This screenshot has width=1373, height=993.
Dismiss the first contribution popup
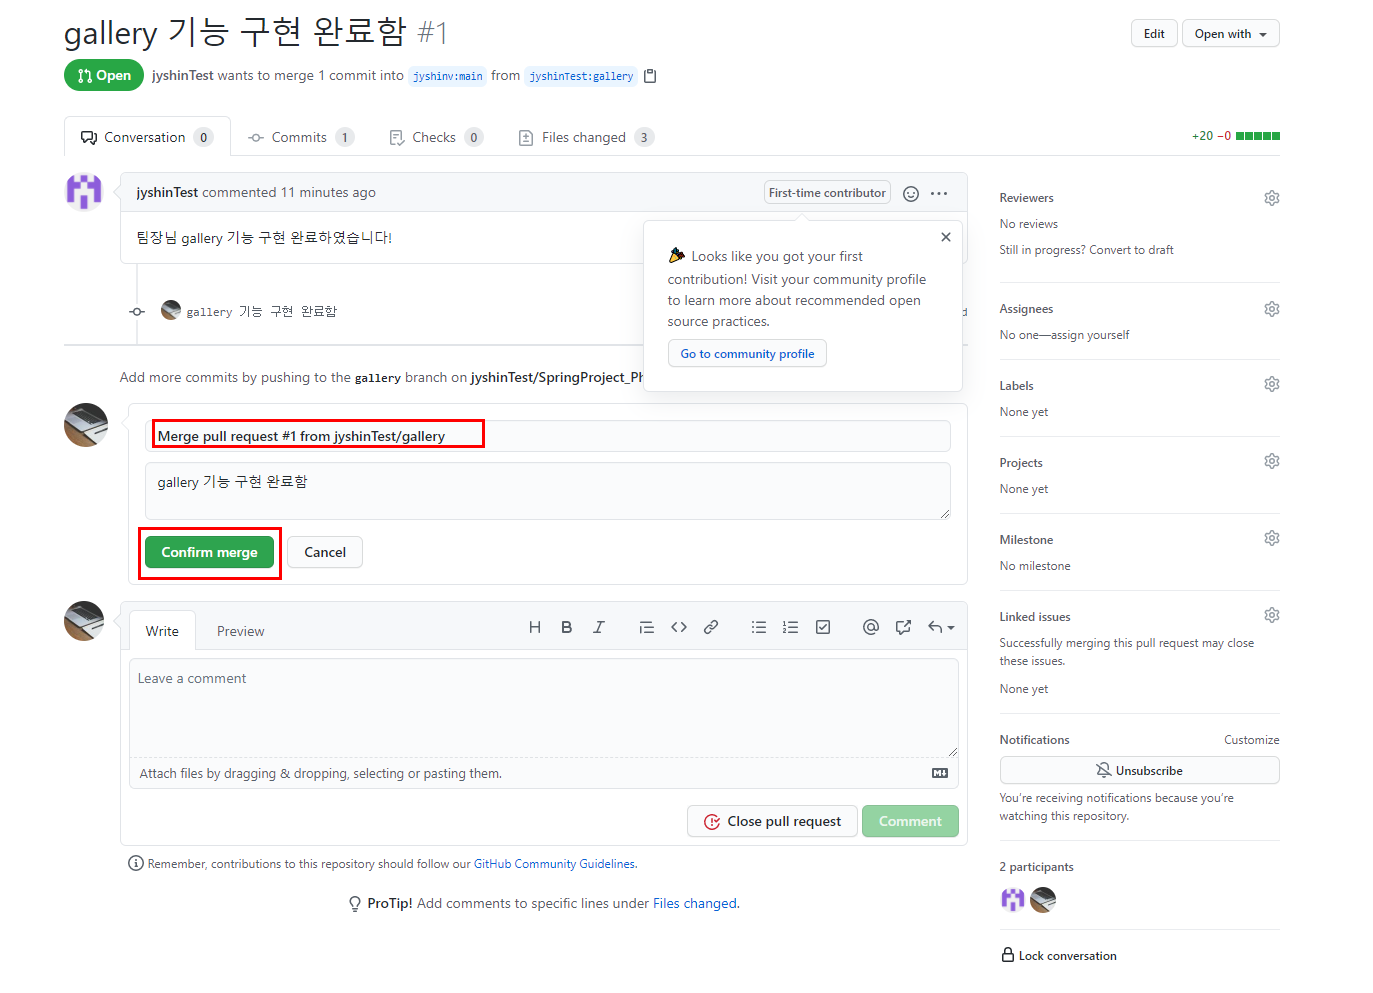[x=946, y=237]
